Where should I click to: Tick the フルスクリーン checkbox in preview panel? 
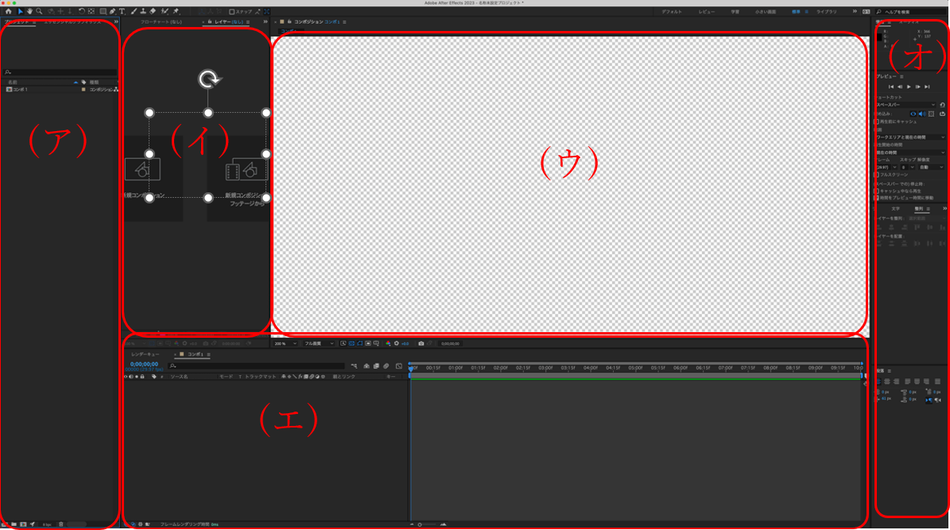[x=877, y=174]
